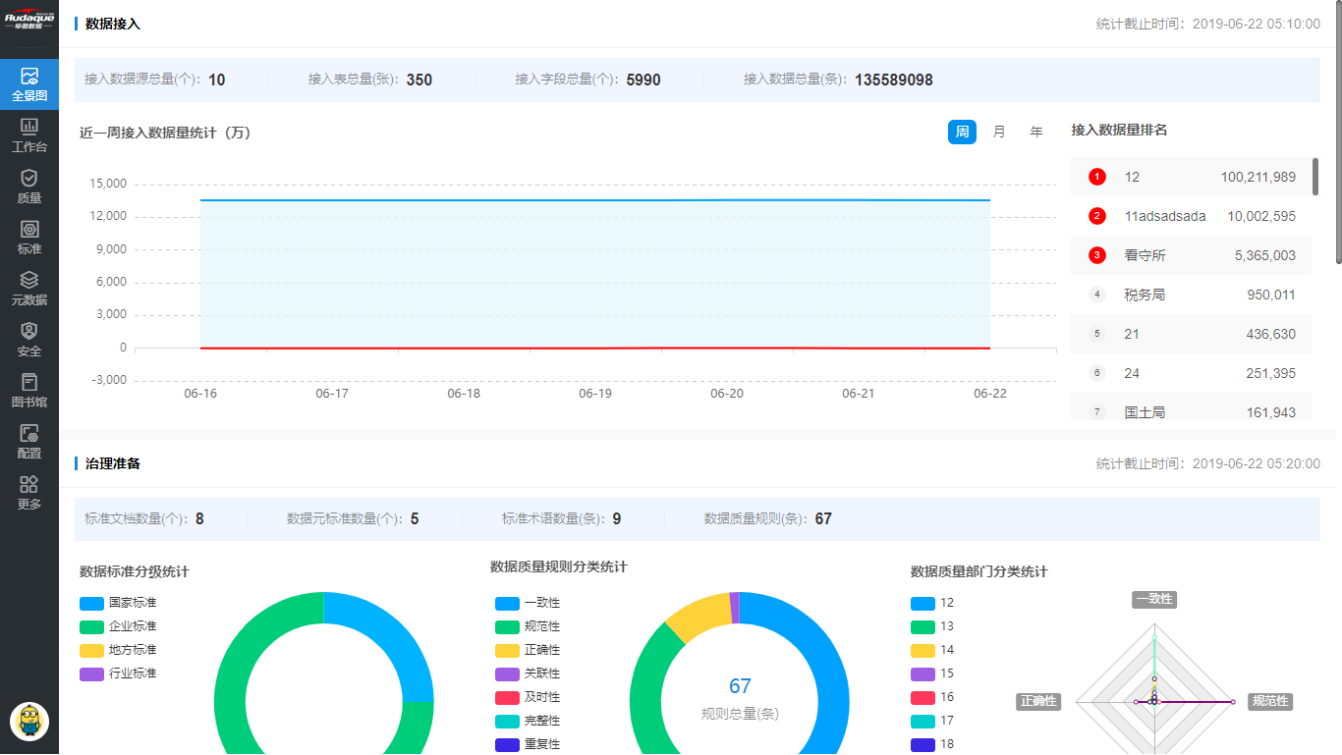Viewport: 1342px width, 755px height.
Task: Click the 06-19 axis label
Action: pos(595,394)
